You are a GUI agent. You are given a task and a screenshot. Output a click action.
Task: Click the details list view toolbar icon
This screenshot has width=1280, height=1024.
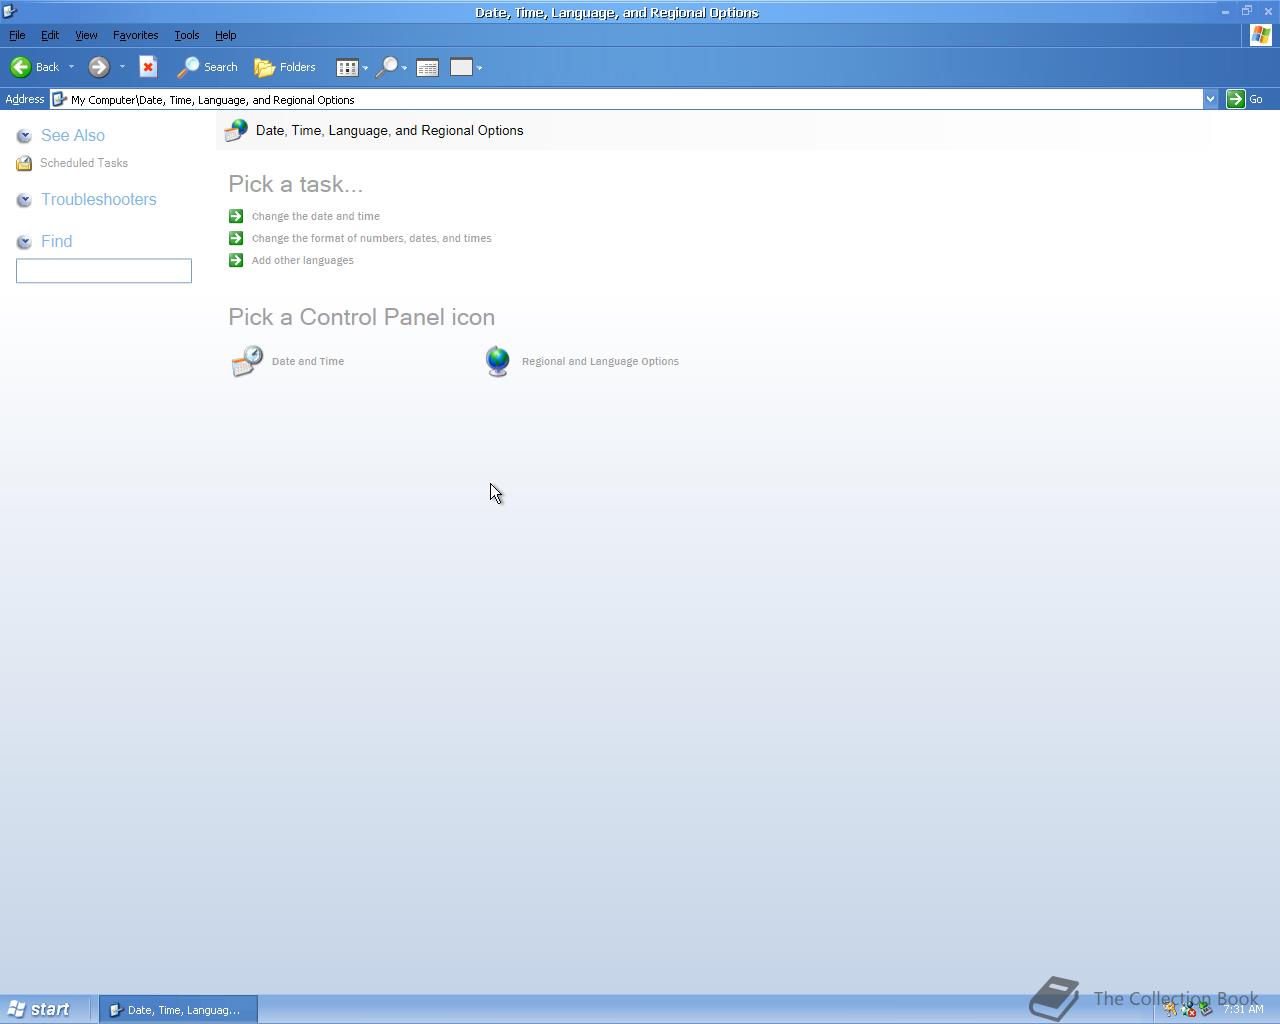click(x=427, y=67)
